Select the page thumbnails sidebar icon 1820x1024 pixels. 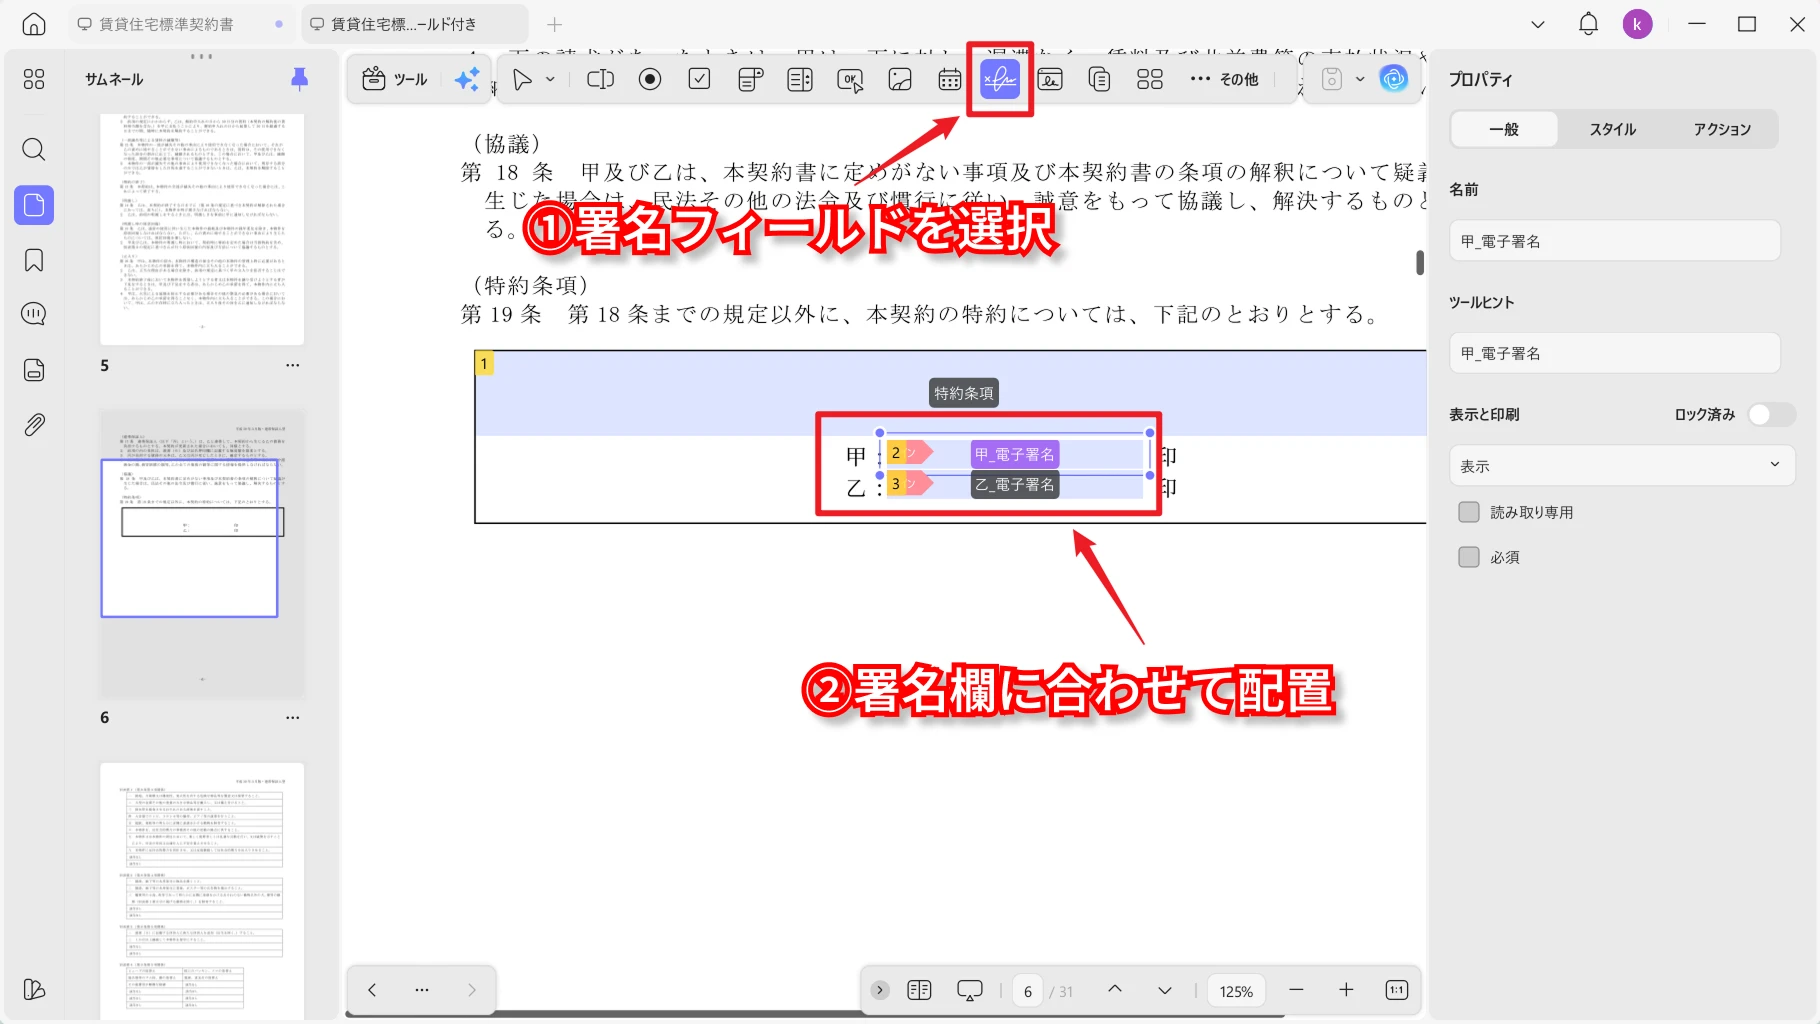[x=34, y=205]
